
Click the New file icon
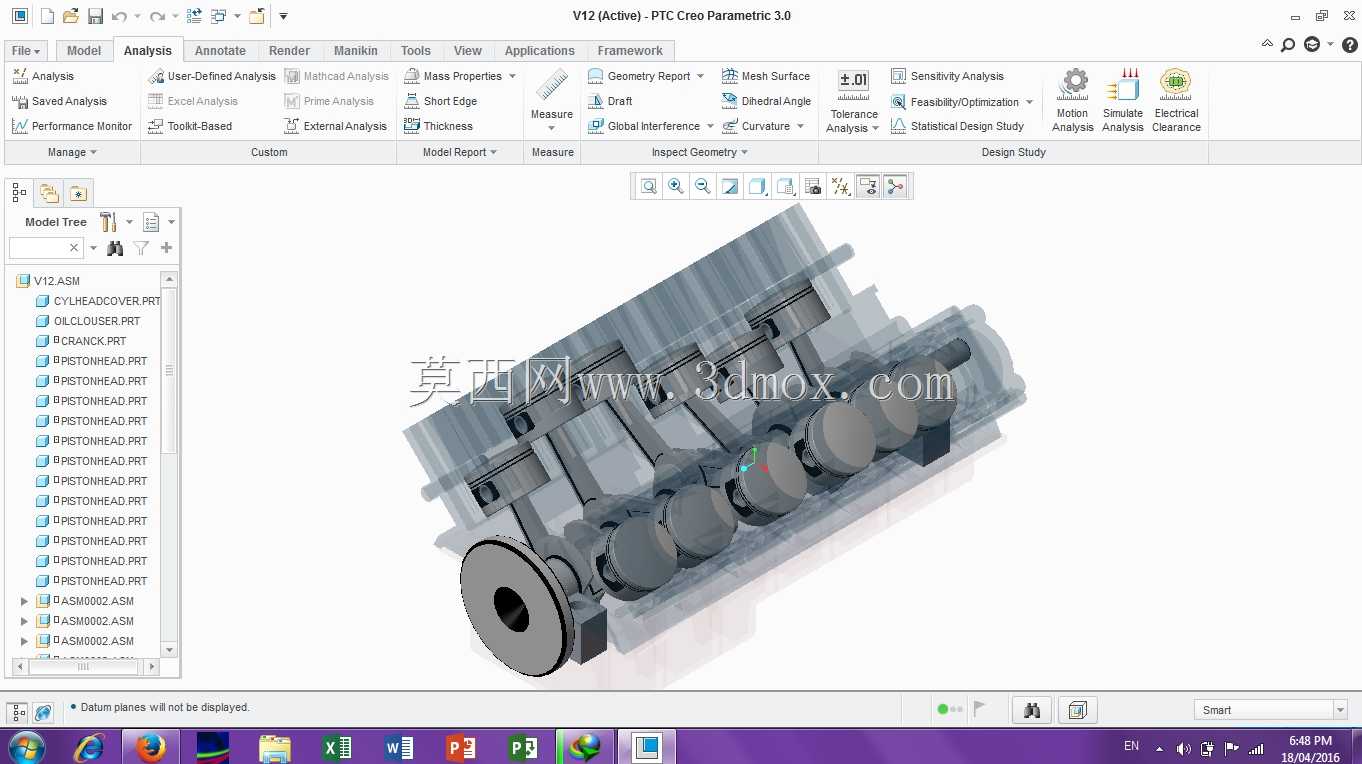47,16
